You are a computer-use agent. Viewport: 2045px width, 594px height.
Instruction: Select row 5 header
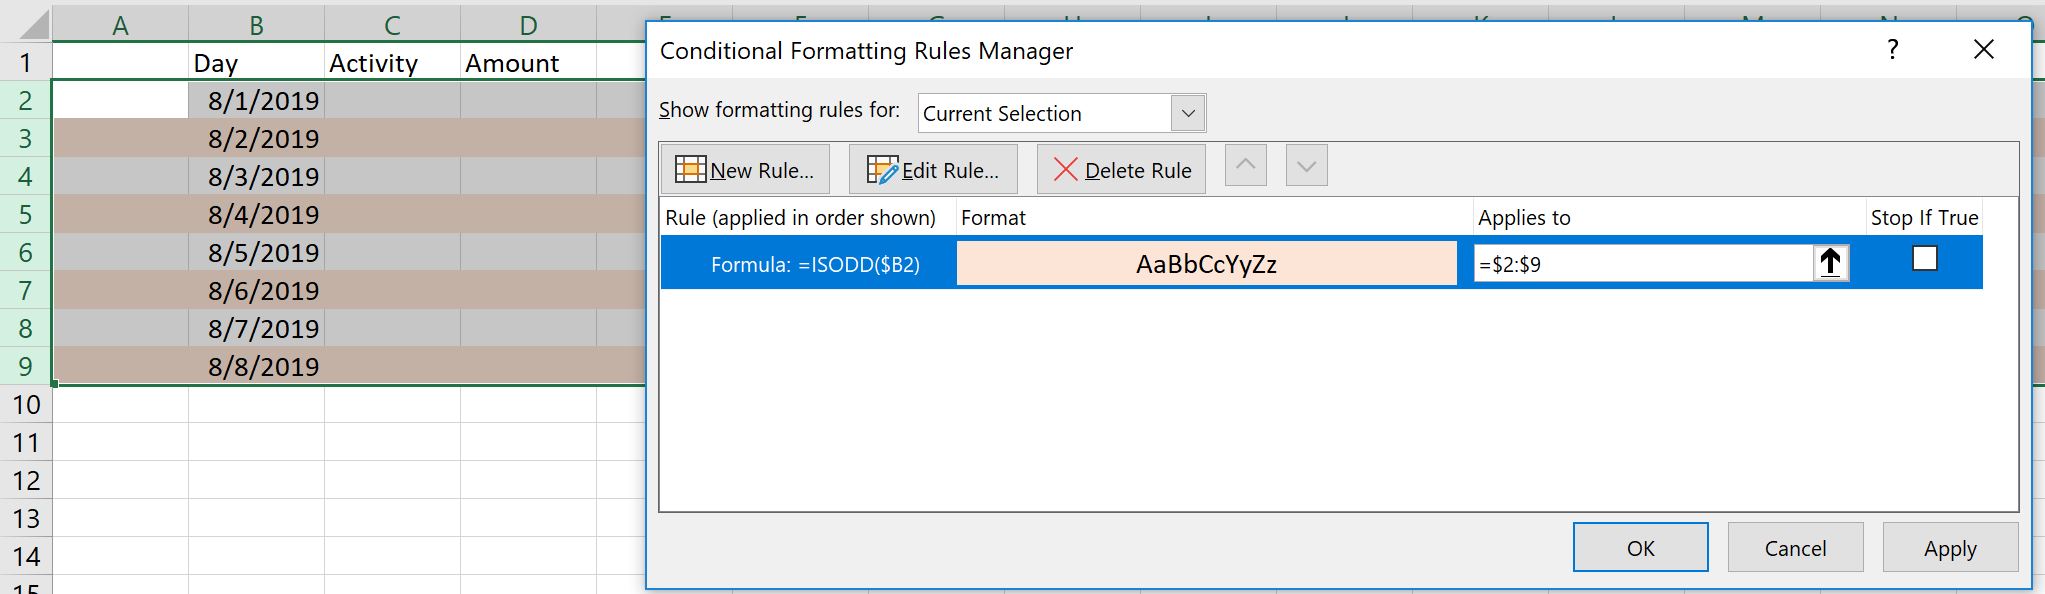pyautogui.click(x=26, y=214)
